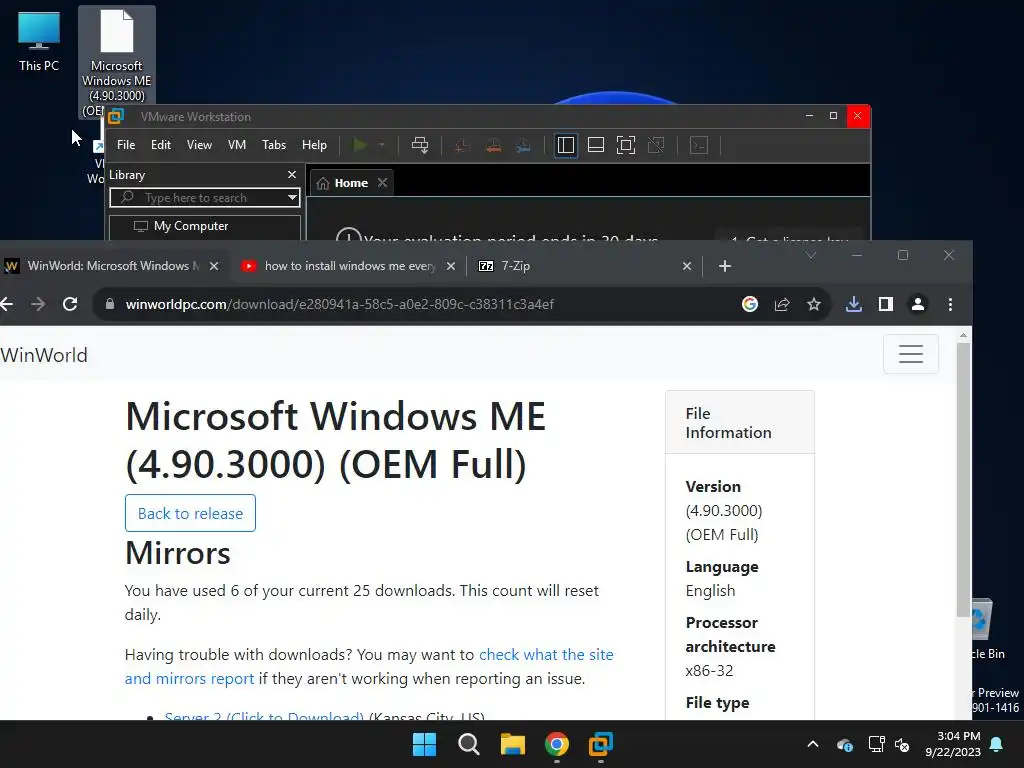Click the browser page vertical scrollbar
Viewport: 1024px width, 768px height.
963,480
